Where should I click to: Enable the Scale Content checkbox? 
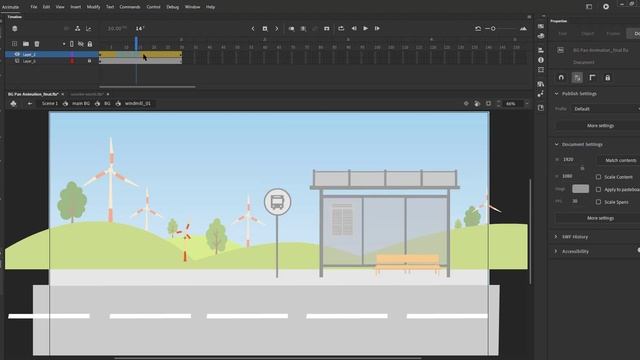coord(598,177)
